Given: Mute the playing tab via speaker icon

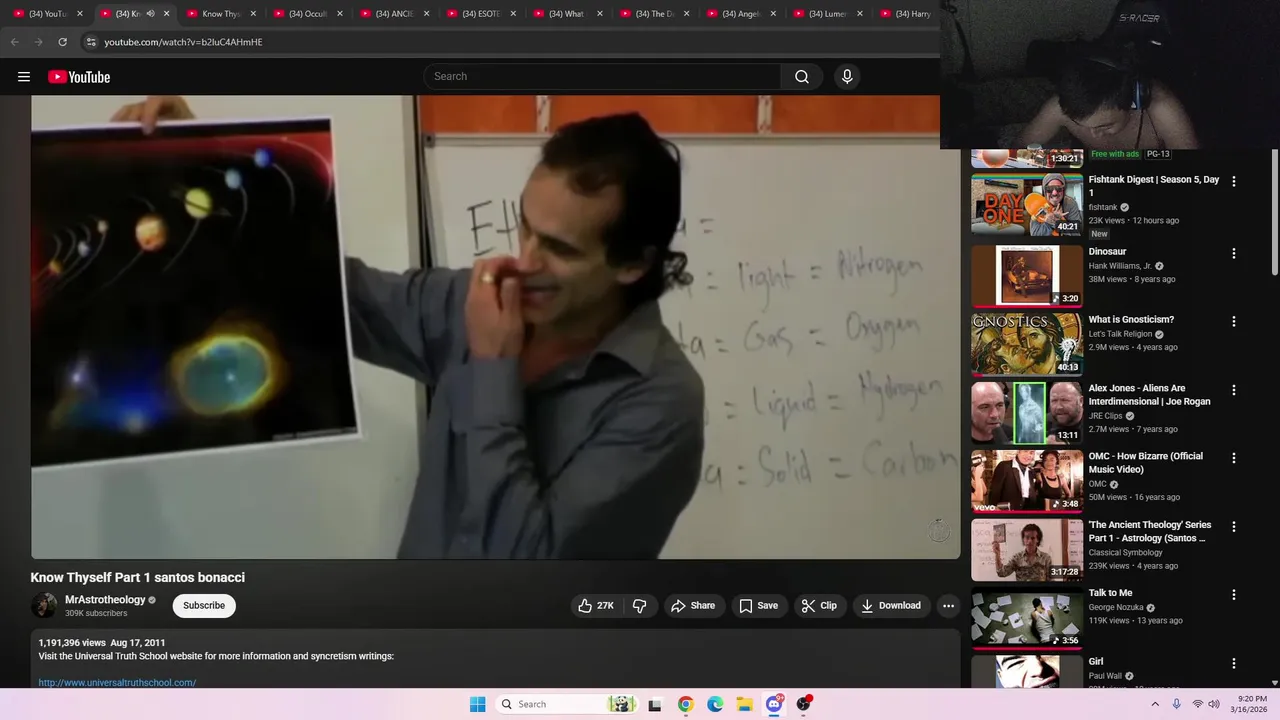Looking at the screenshot, I should pos(151,14).
